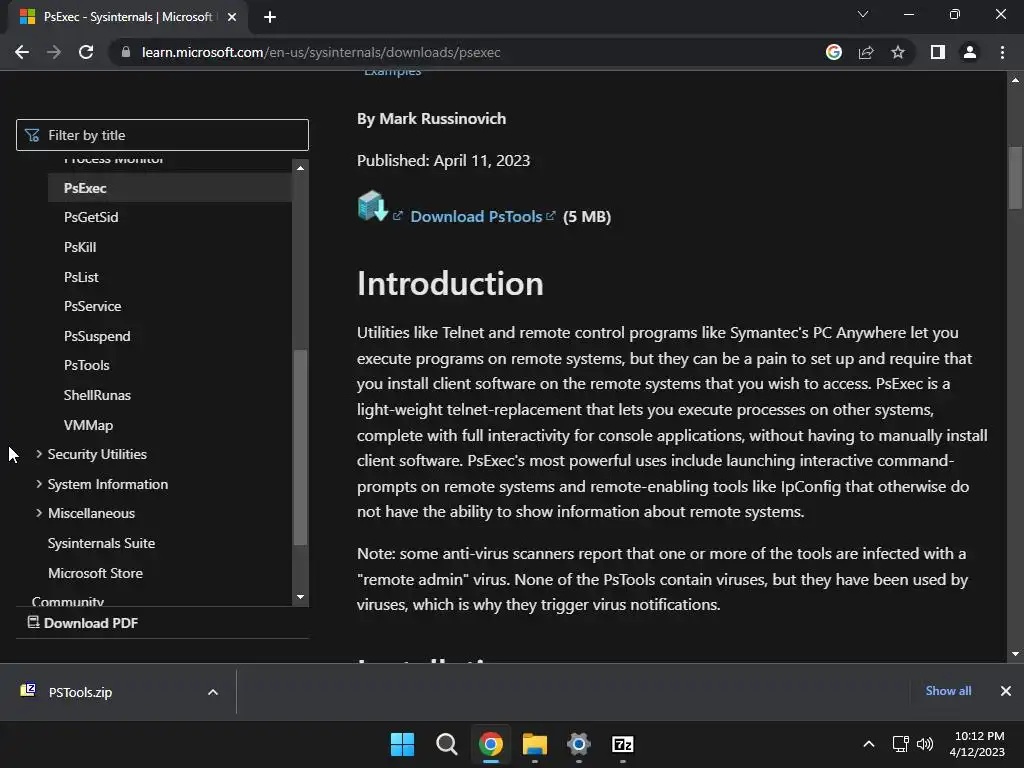Click the sidebar scroll down arrow

(x=300, y=597)
